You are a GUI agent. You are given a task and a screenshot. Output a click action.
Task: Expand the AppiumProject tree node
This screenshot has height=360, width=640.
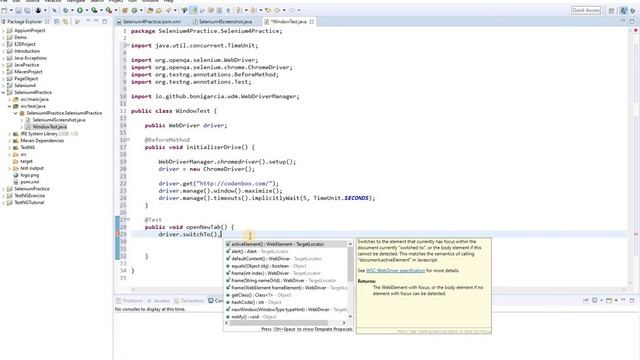[x=3, y=31]
